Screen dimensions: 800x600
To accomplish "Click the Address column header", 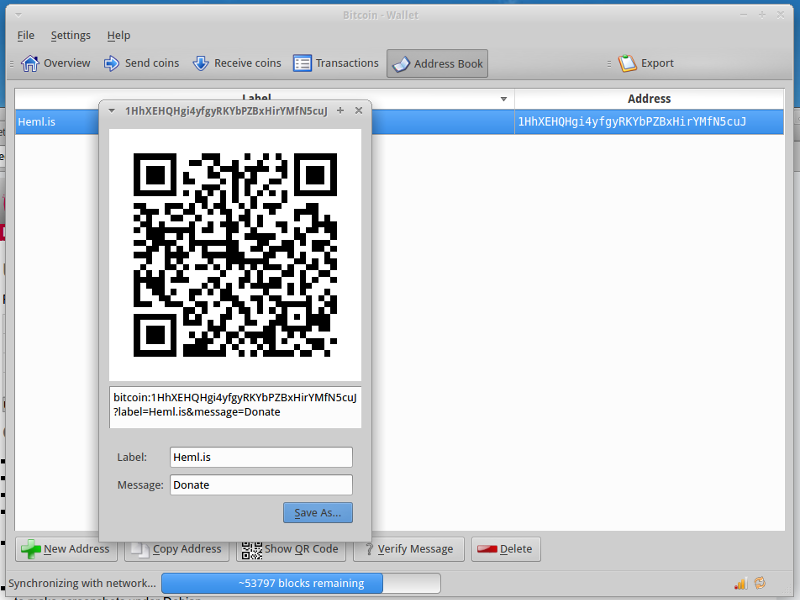I will 649,99.
